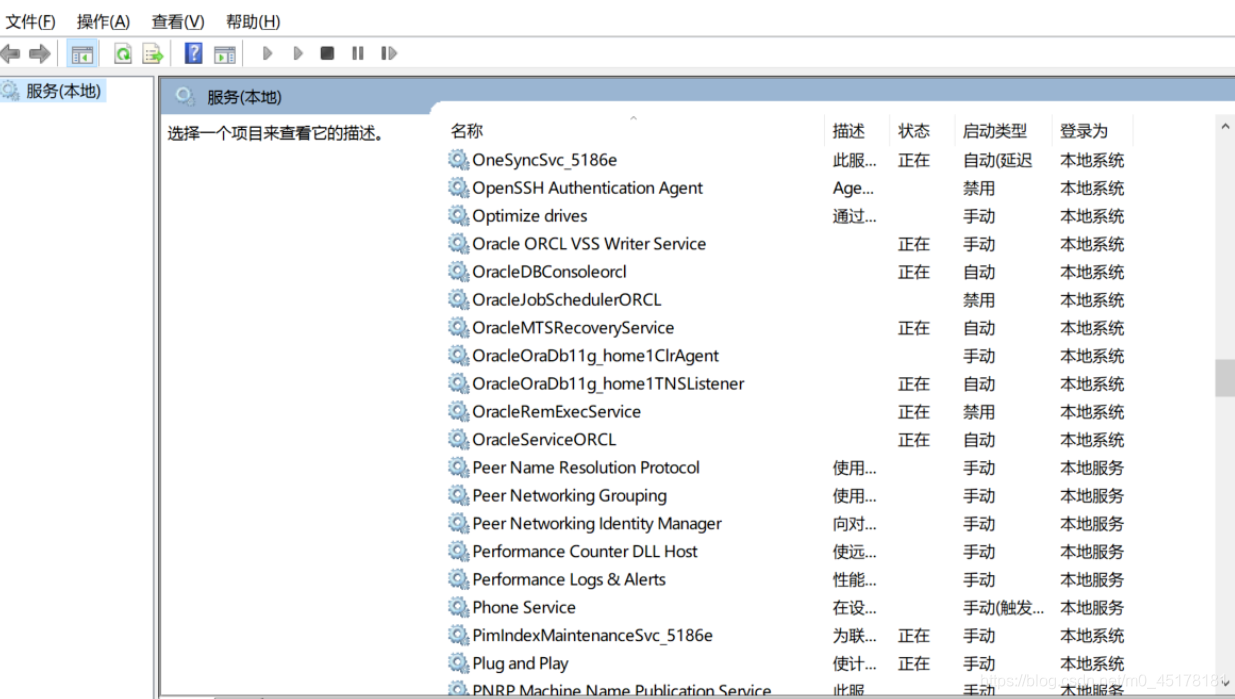1235x699 pixels.
Task: Open the 帮助(H) menu
Action: [x=253, y=21]
